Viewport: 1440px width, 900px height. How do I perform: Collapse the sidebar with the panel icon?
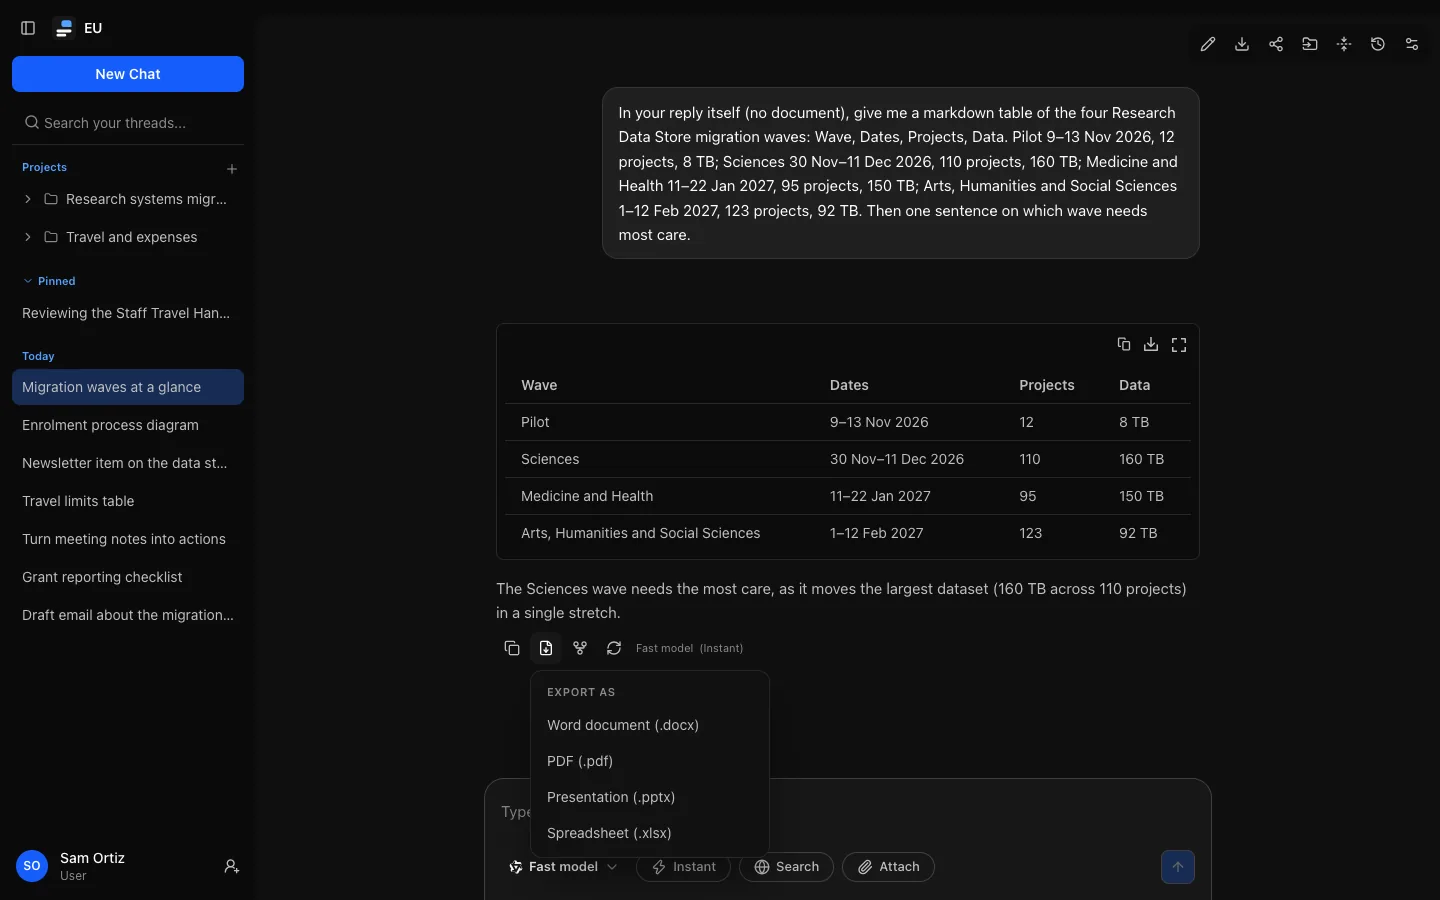coord(28,28)
